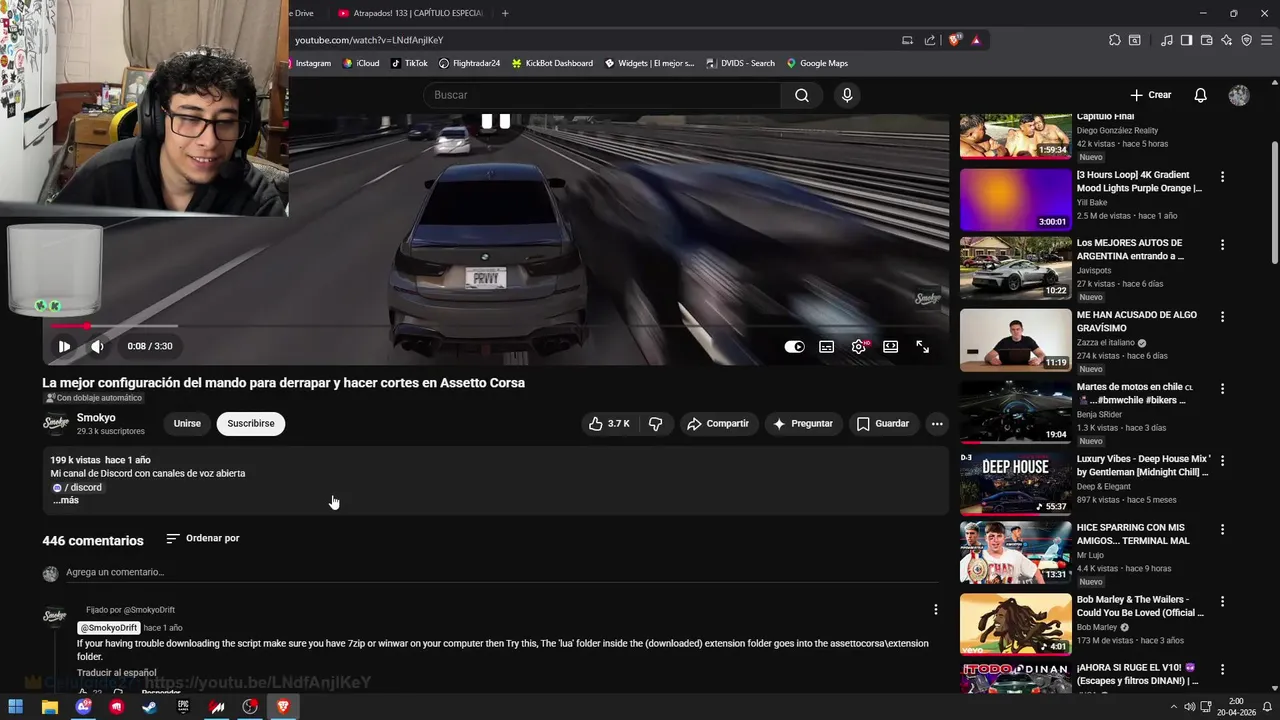The image size is (1280, 720).
Task: Open a new browser tab with plus
Action: (505, 13)
